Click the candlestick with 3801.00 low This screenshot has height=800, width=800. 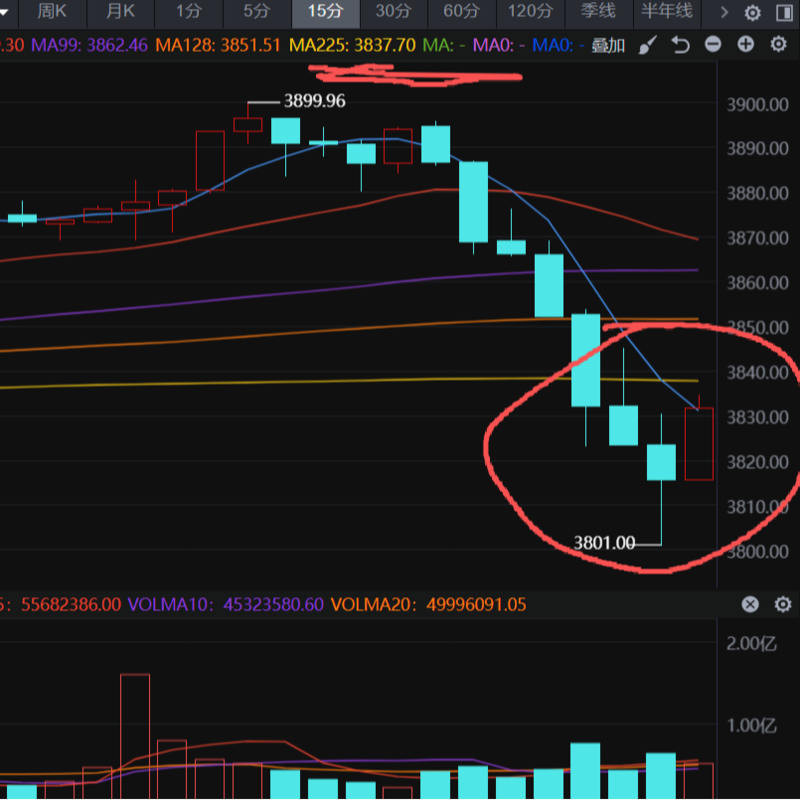pos(661,462)
